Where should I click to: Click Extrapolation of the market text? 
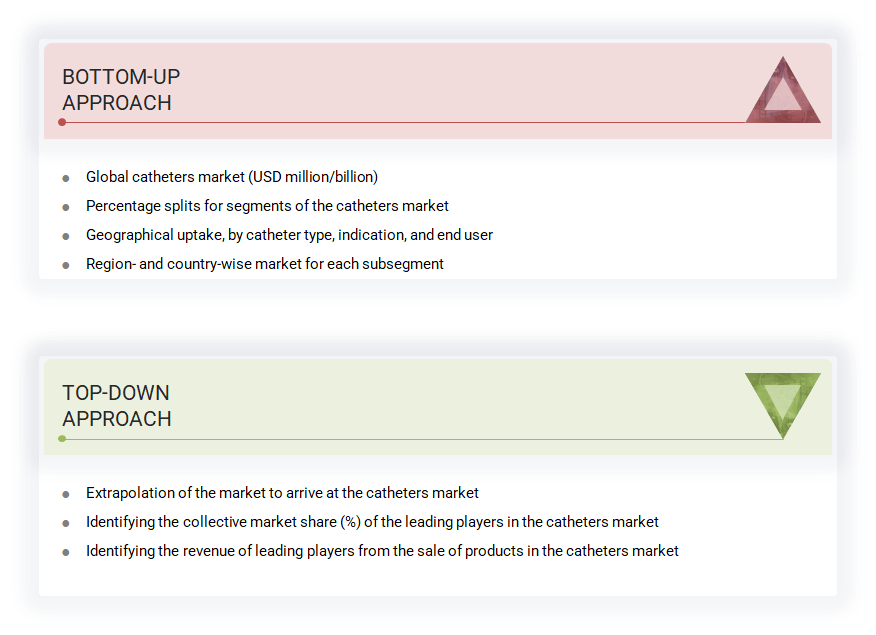pyautogui.click(x=282, y=493)
